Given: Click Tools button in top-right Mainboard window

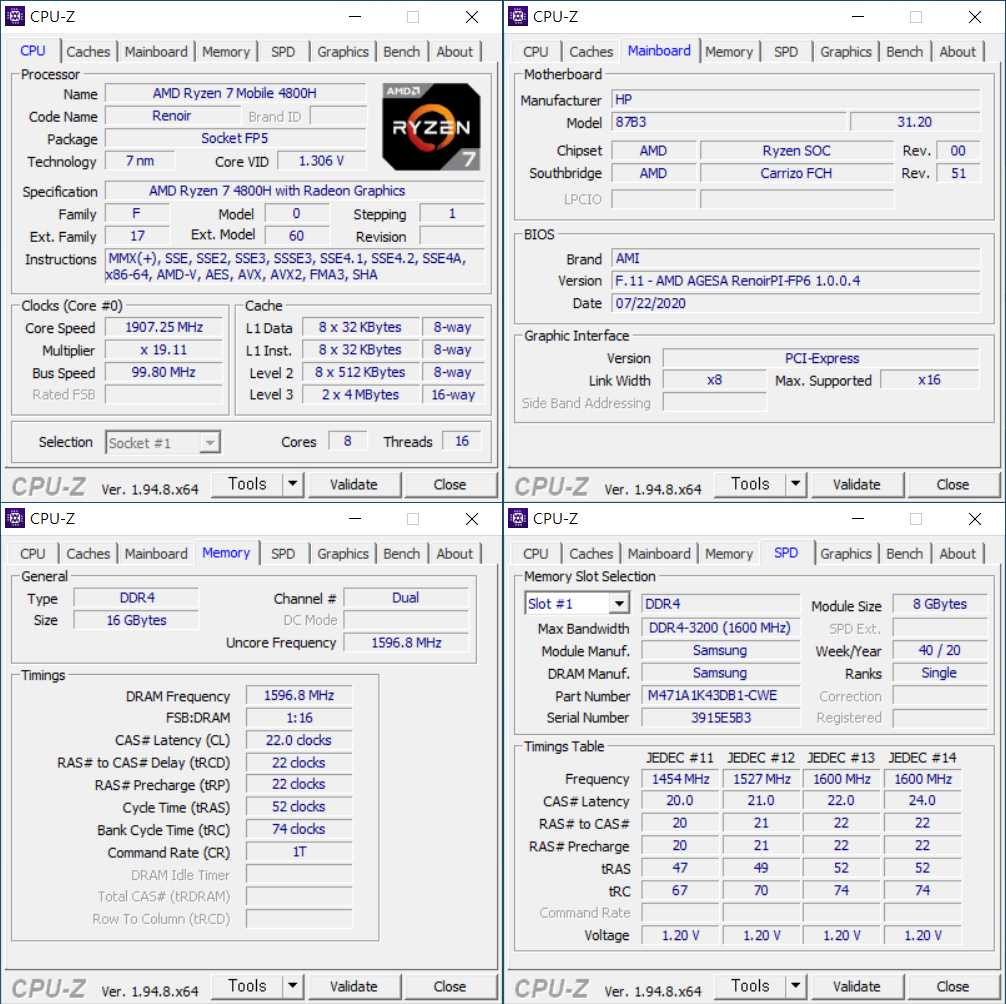Looking at the screenshot, I should (x=750, y=484).
